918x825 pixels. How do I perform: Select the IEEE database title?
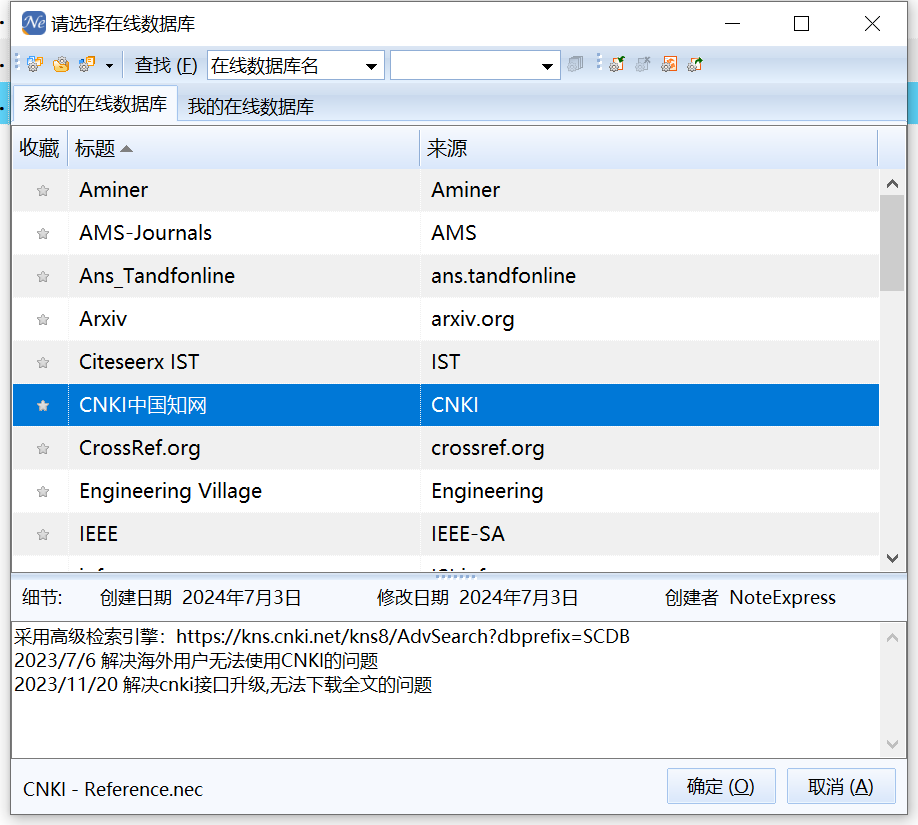98,534
